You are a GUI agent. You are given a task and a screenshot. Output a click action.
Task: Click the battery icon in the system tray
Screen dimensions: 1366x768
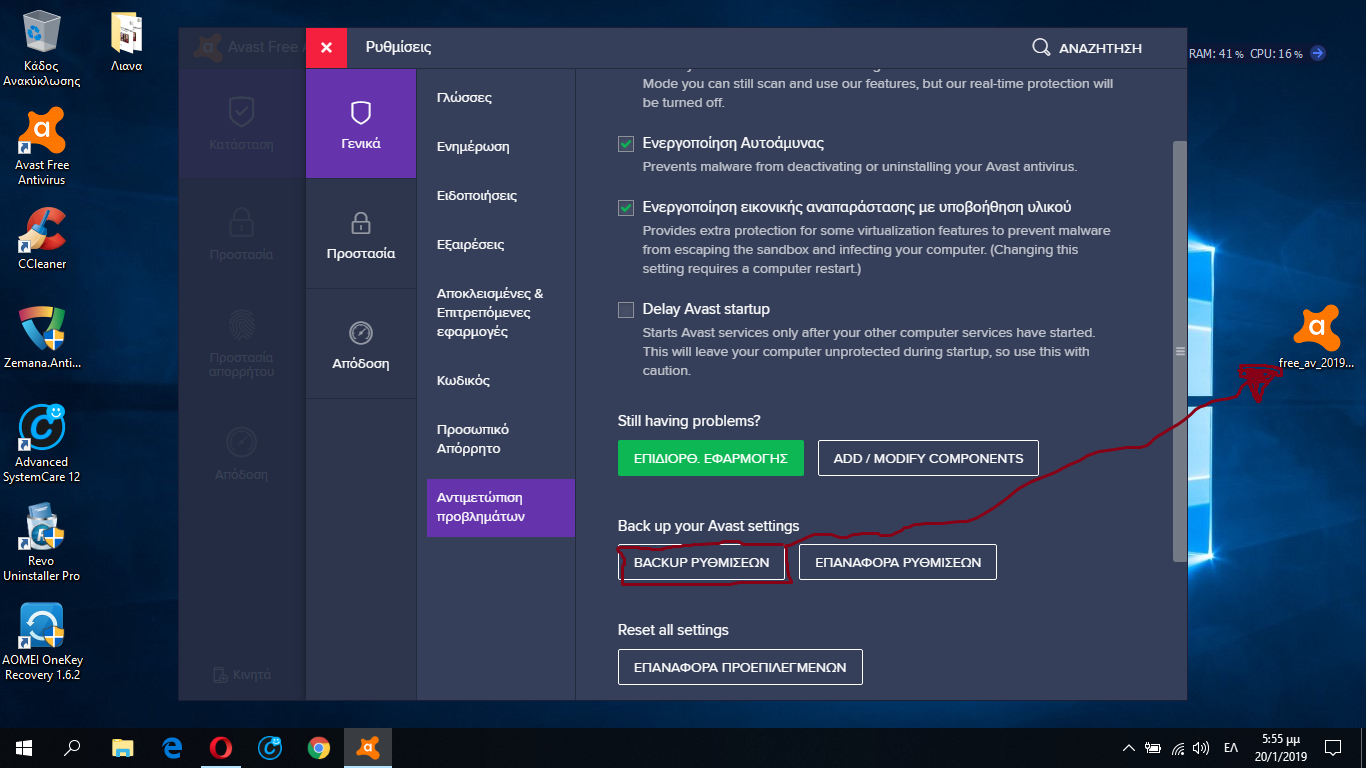coord(1153,747)
